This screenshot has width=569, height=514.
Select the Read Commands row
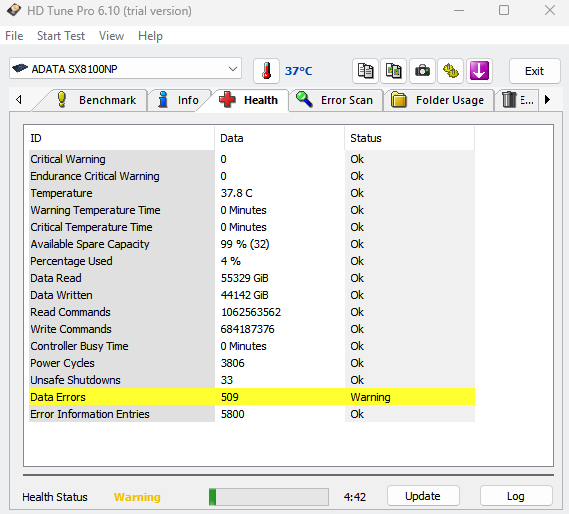(252, 312)
